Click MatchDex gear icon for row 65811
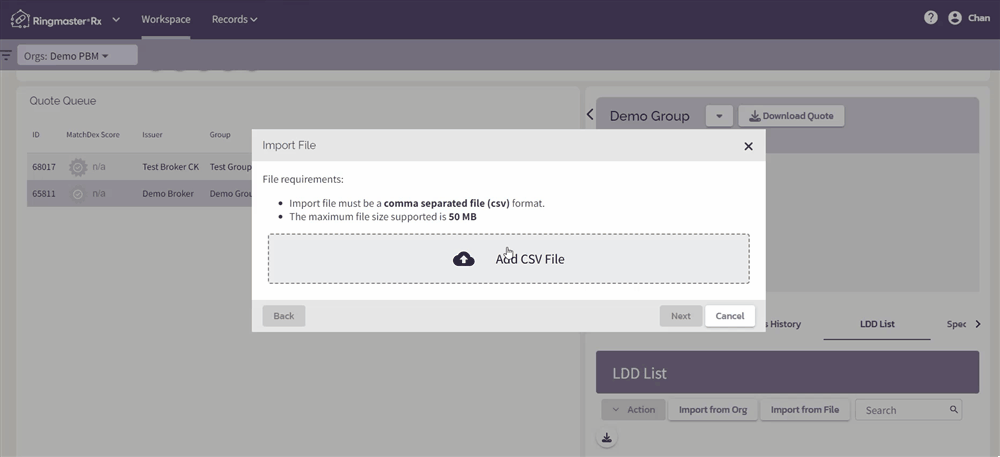This screenshot has height=457, width=1000. (x=78, y=194)
